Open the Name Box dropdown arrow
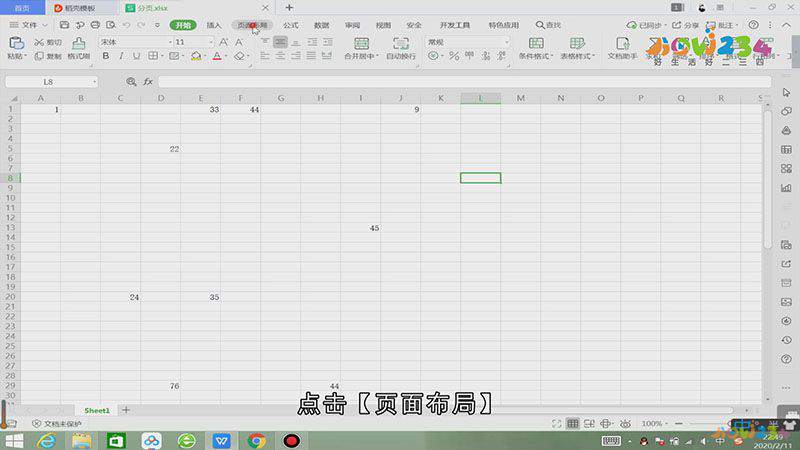Viewport: 800px width, 450px height. point(94,82)
